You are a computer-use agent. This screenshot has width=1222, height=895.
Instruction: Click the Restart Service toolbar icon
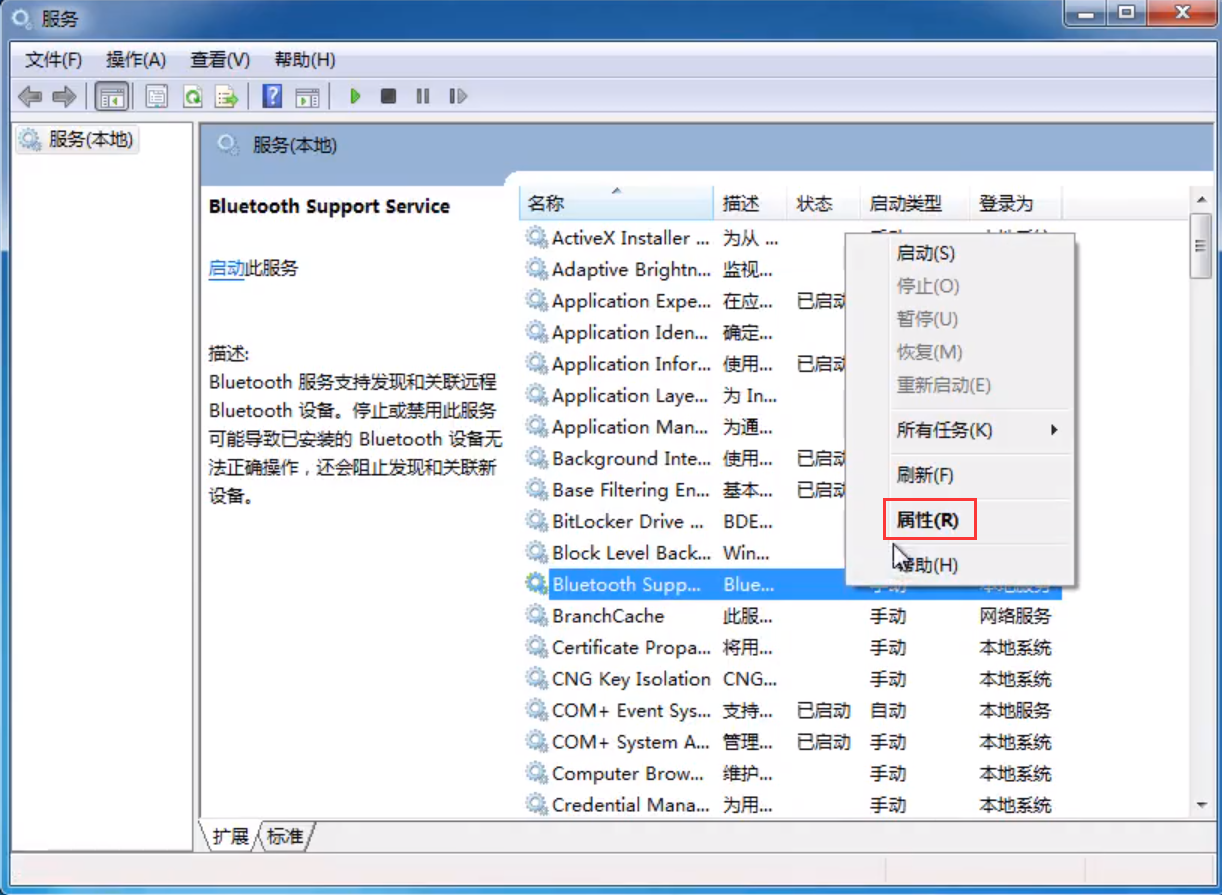(x=458, y=97)
